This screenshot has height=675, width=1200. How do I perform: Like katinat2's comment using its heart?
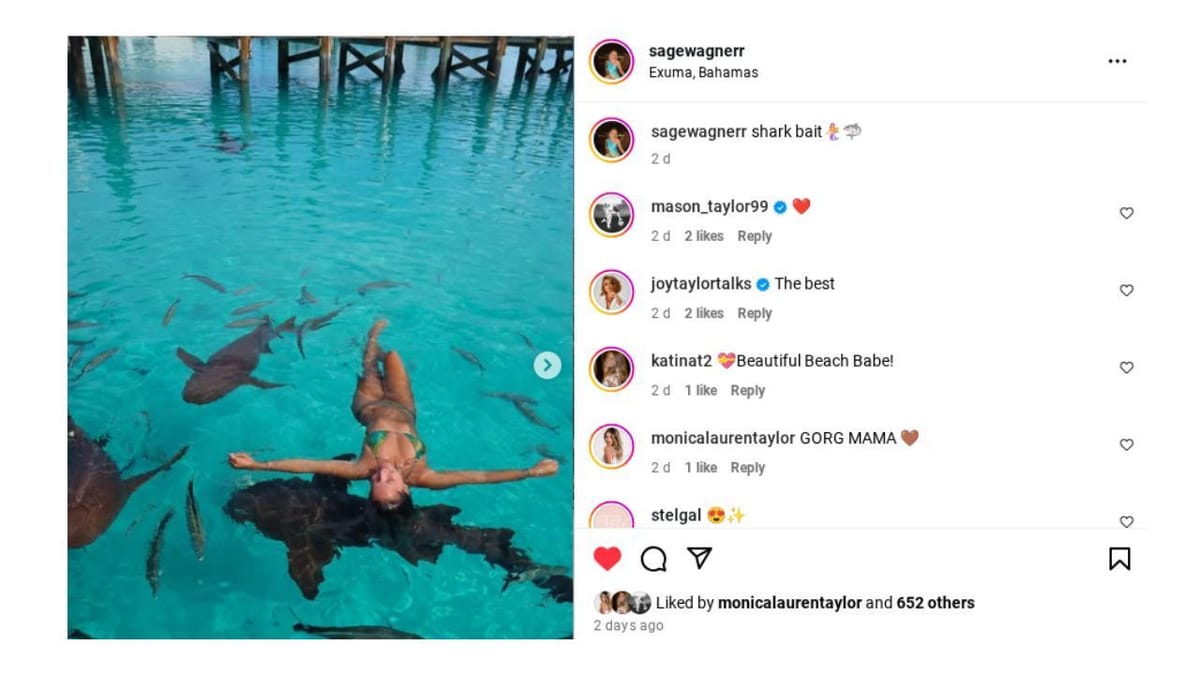click(x=1126, y=368)
